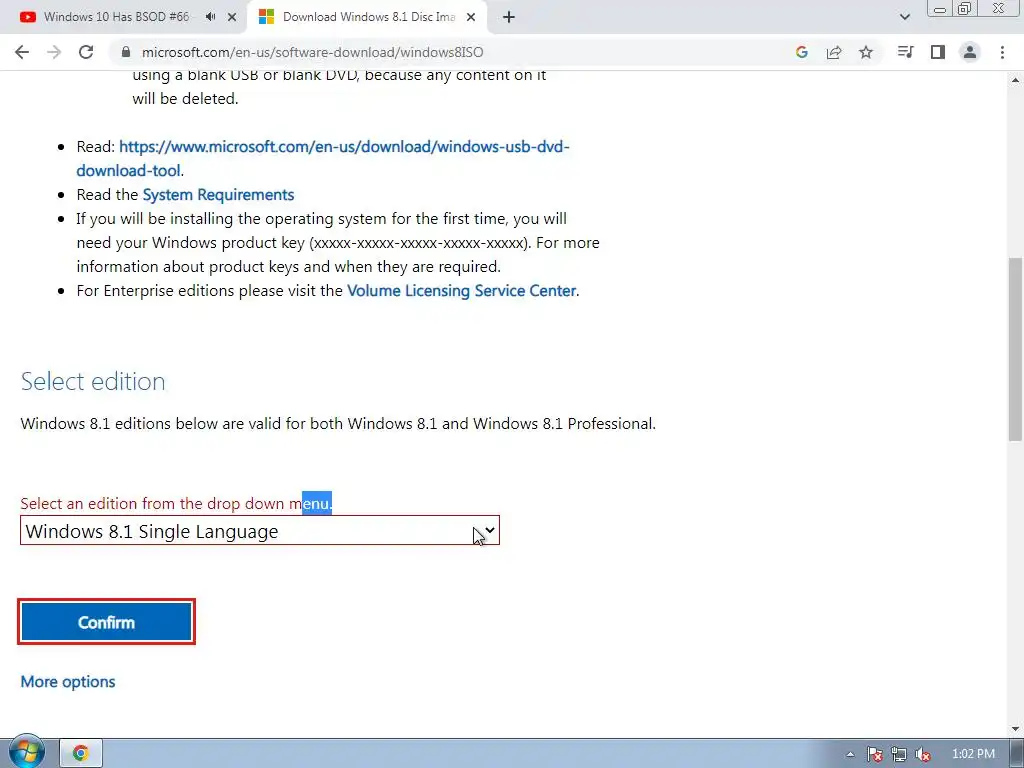The width and height of the screenshot is (1024, 768).
Task: Click the Chrome icon in the taskbar
Action: pos(81,754)
